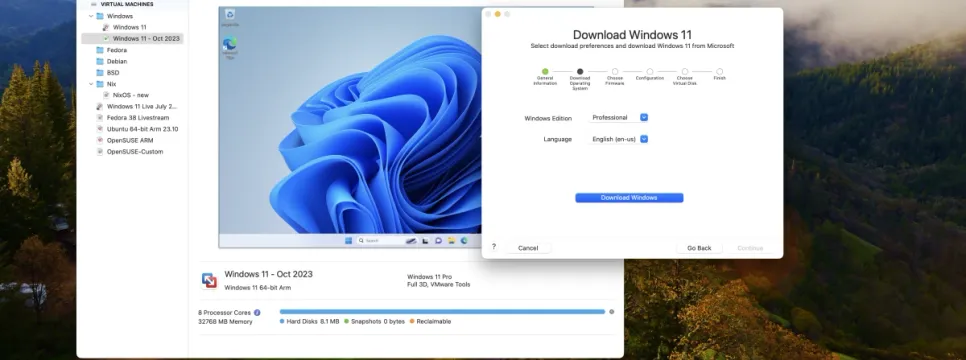Click the Download Windows button
966x360 pixels.
tap(629, 198)
